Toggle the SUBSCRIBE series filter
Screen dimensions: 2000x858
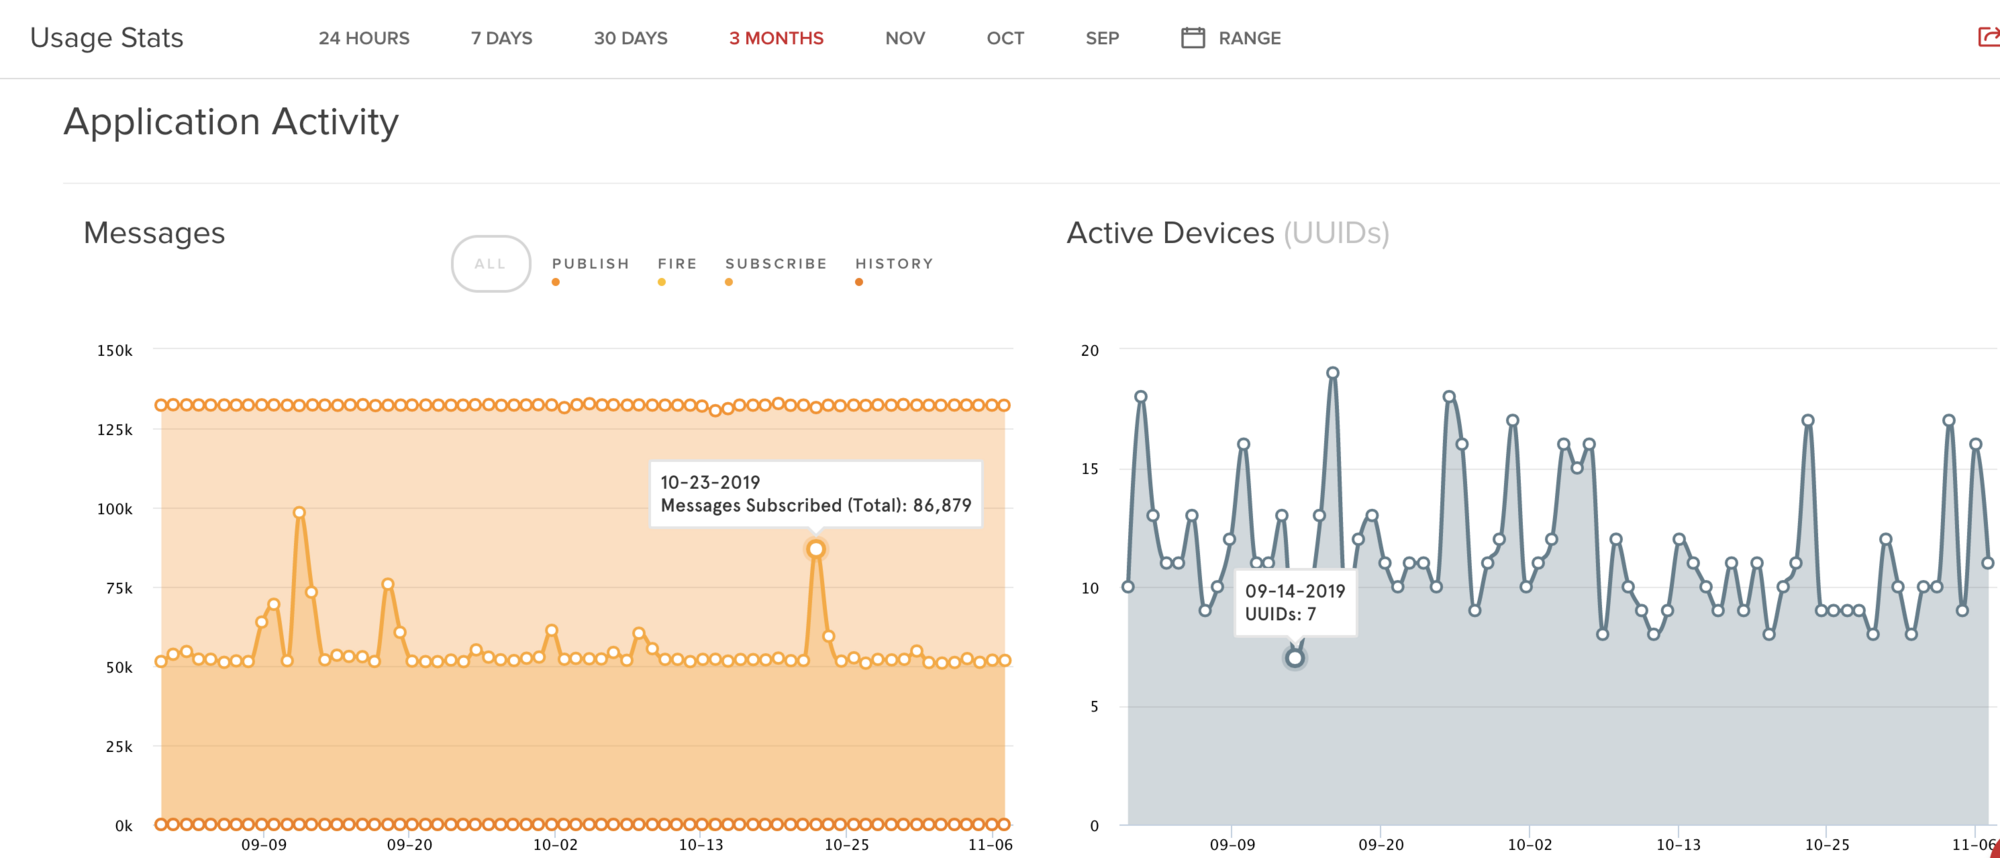[776, 264]
